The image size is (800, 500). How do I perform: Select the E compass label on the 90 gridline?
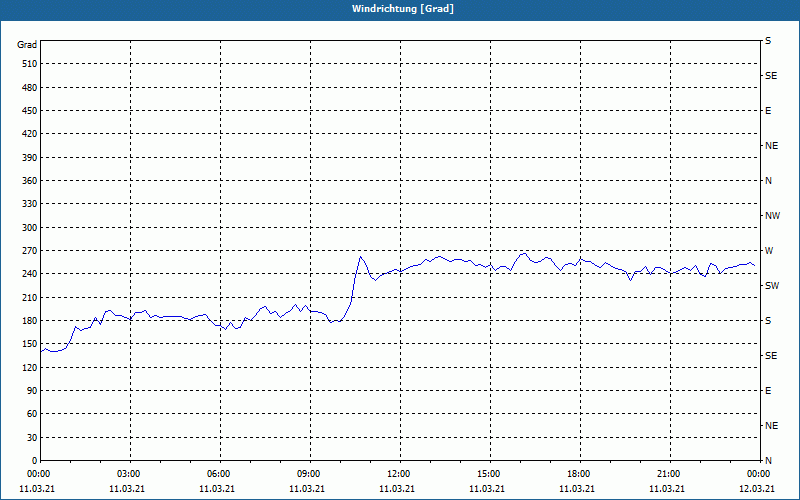(x=768, y=391)
